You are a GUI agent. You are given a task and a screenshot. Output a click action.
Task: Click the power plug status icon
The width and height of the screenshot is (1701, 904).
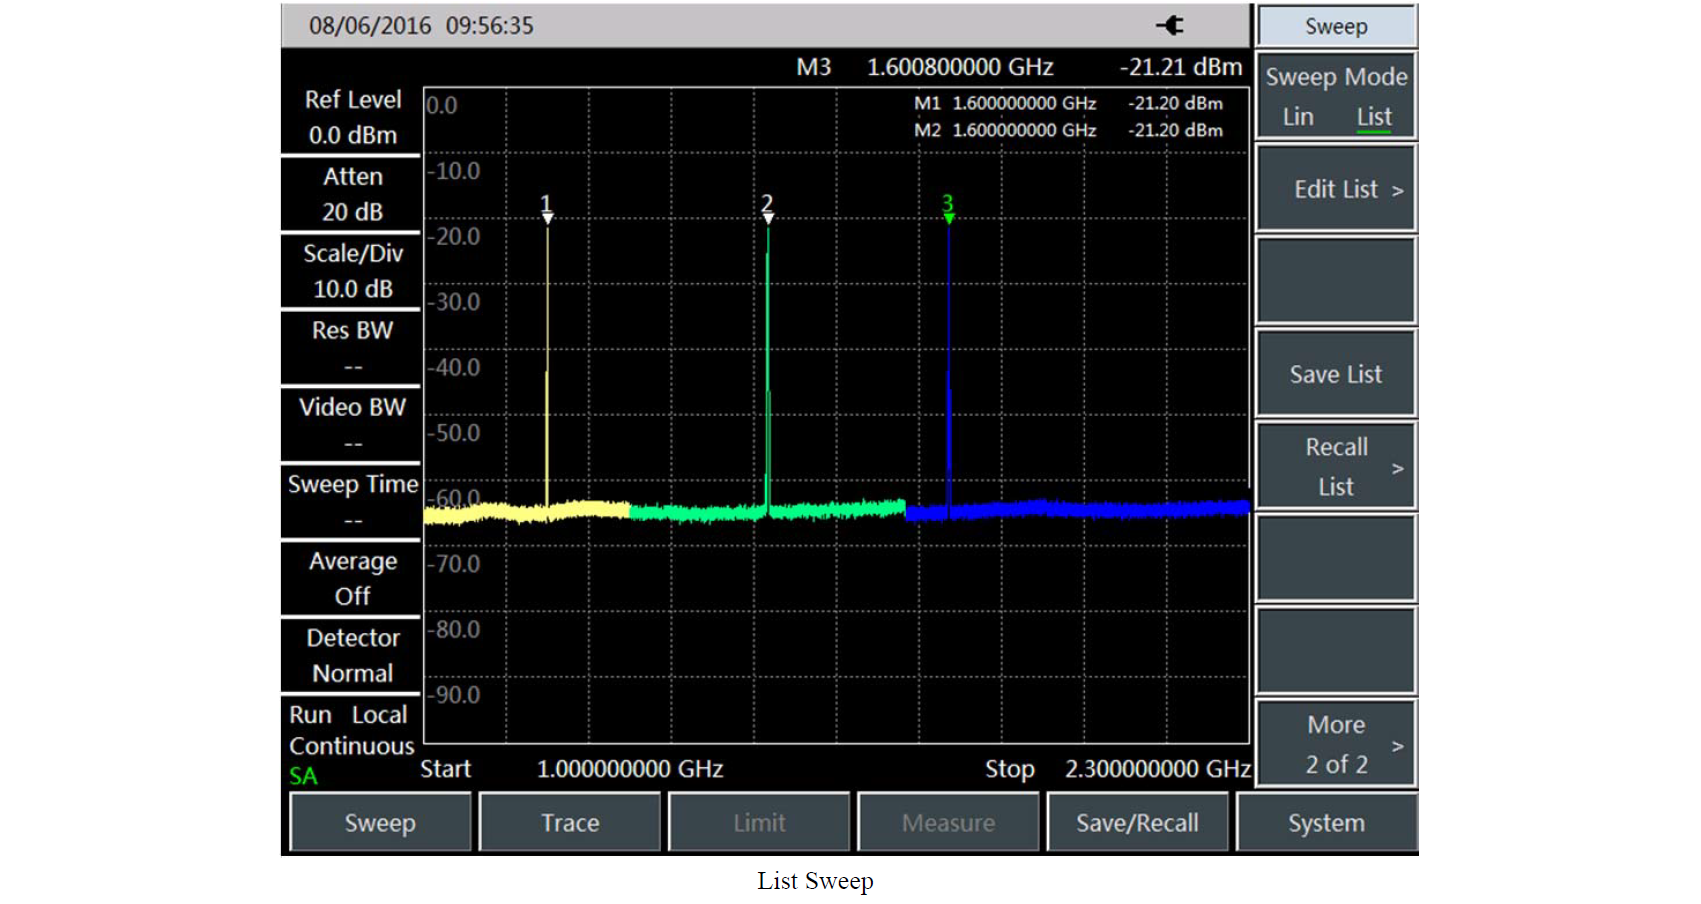[1170, 25]
